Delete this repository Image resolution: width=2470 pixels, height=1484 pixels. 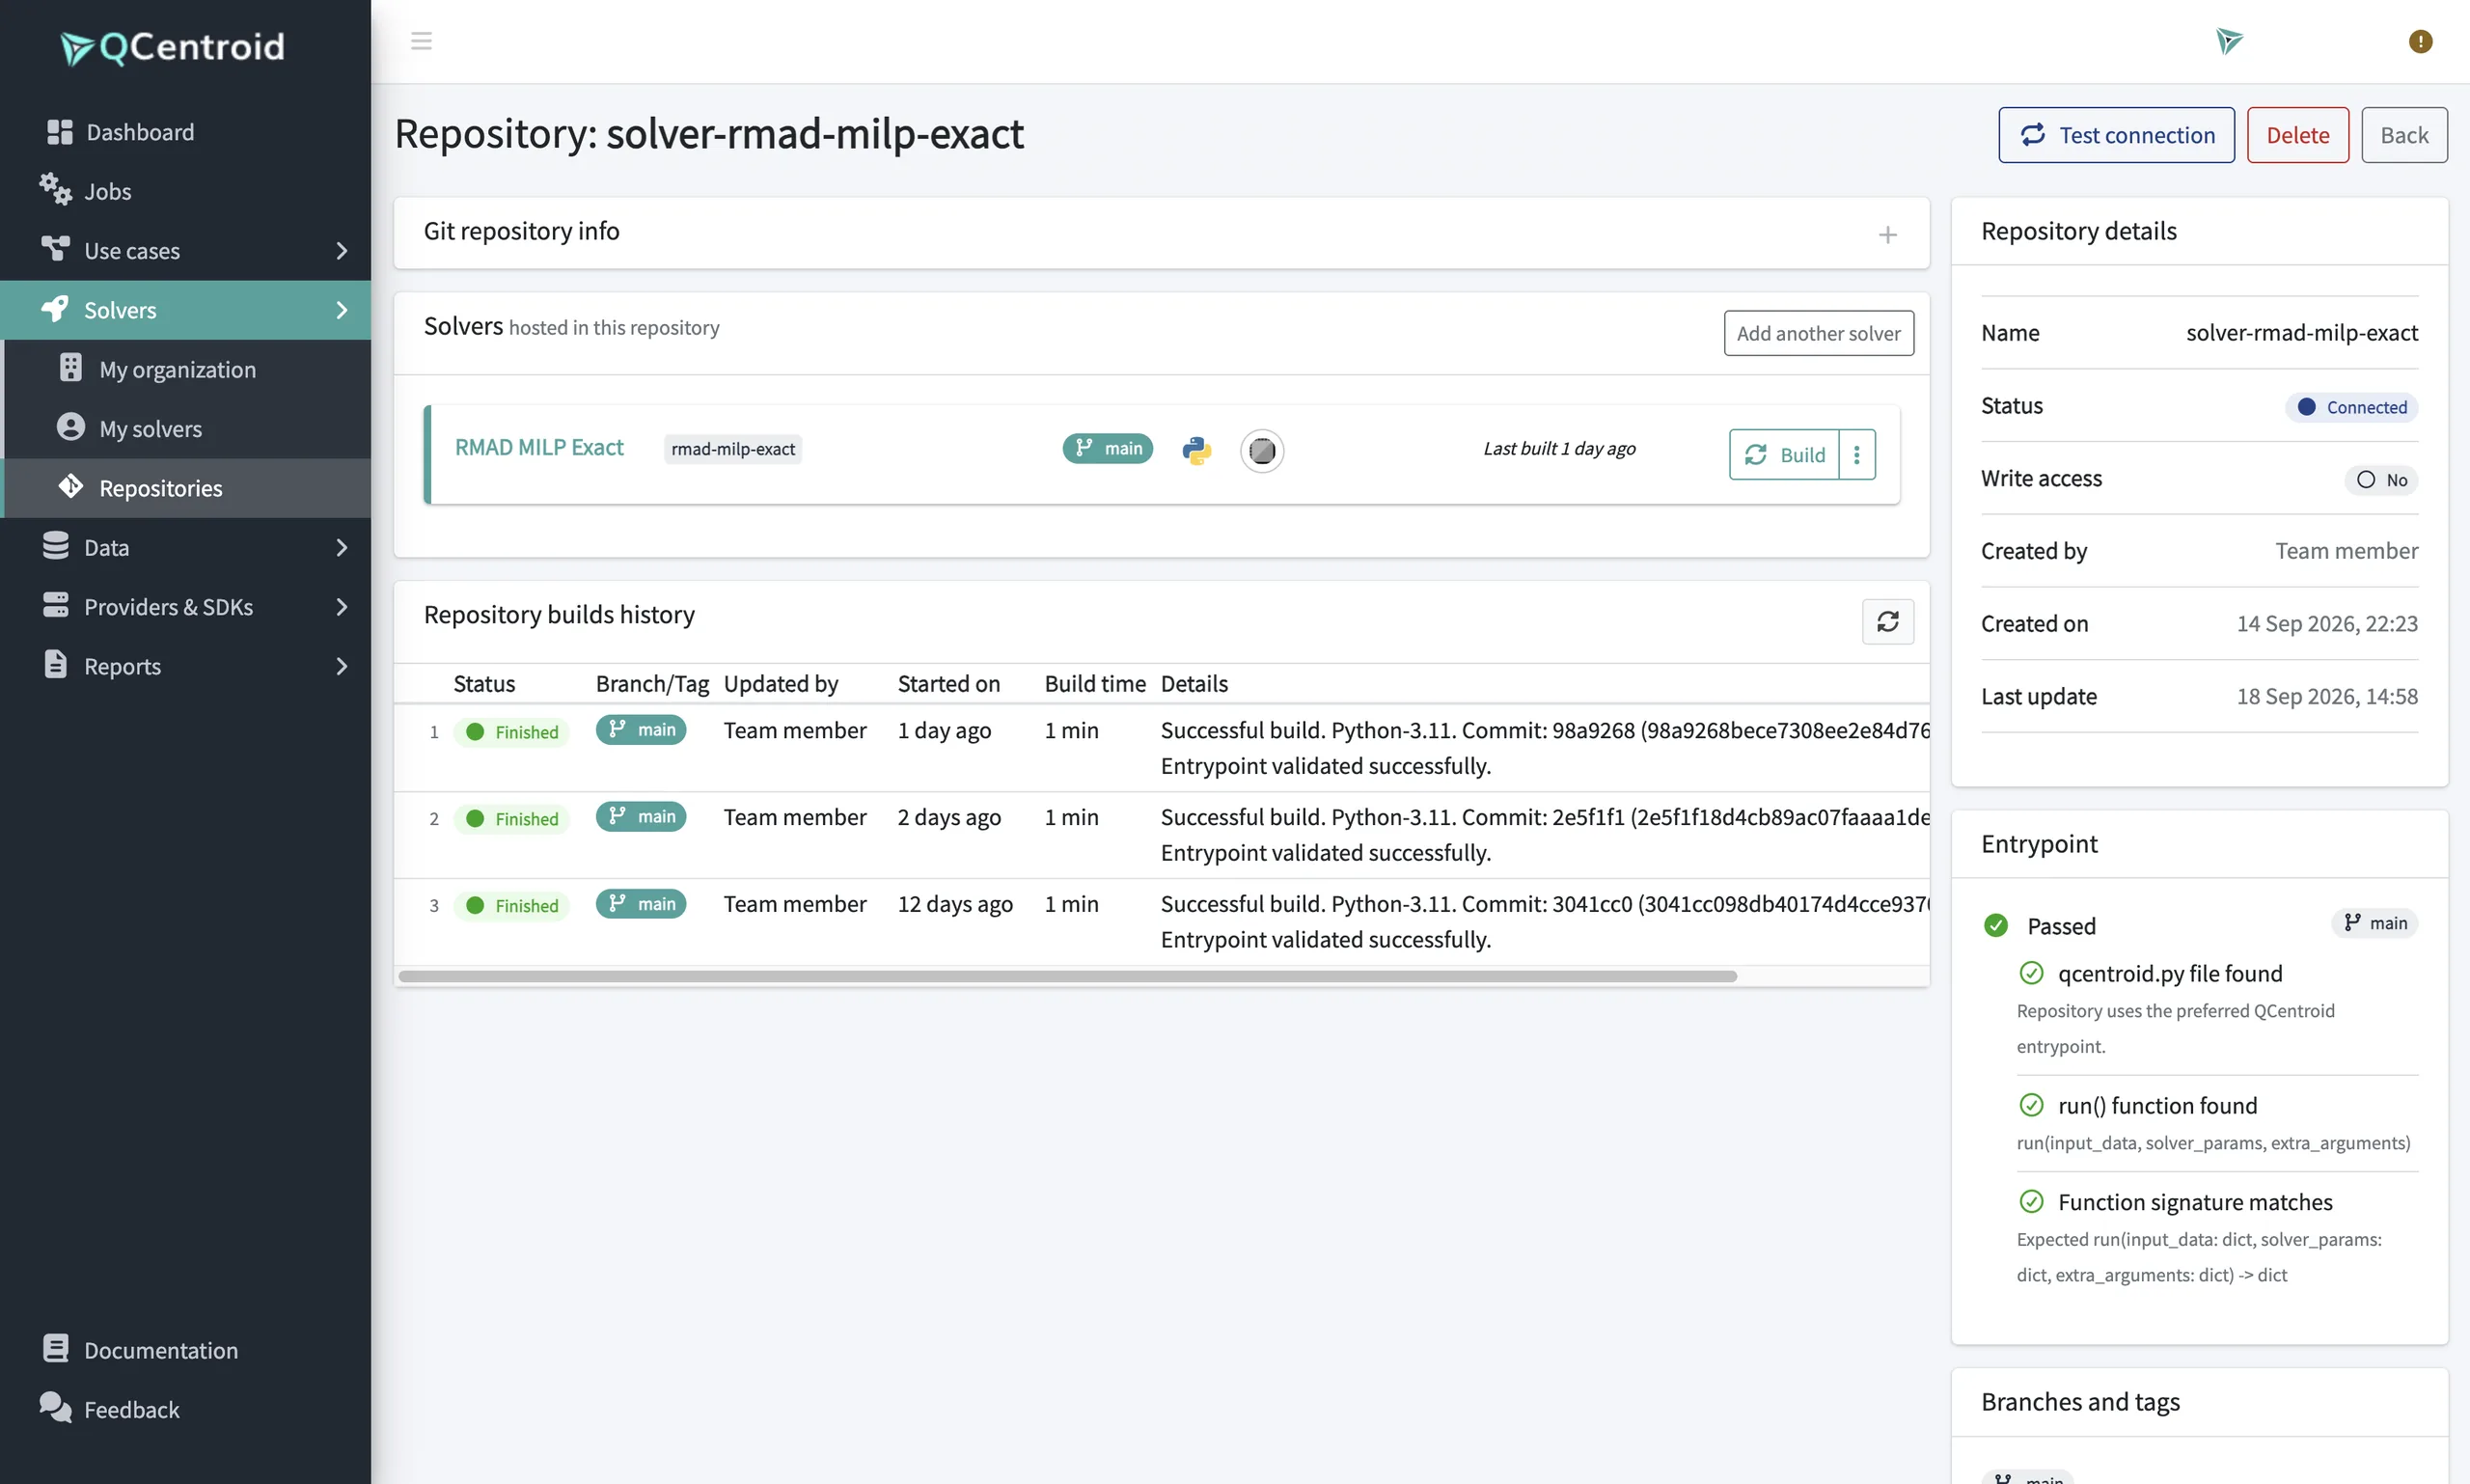(2297, 135)
